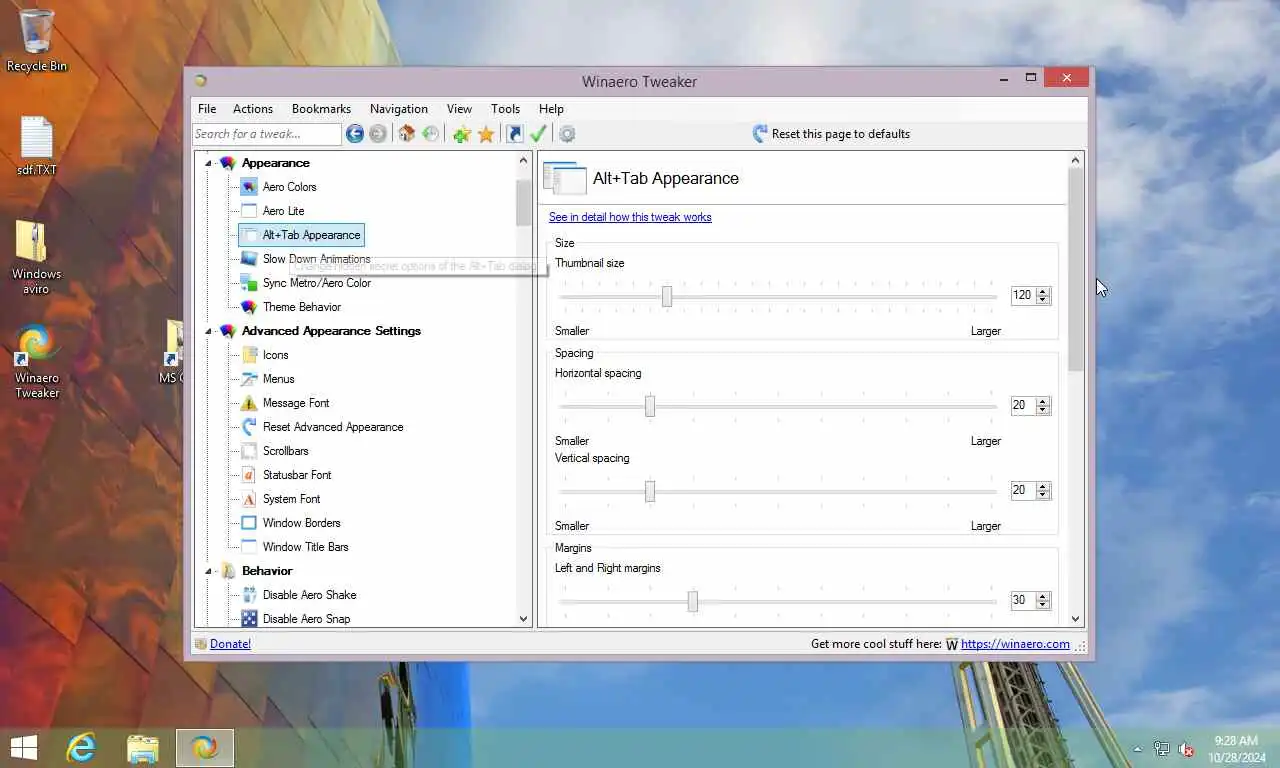The image size is (1280, 768).
Task: Select the sdf.TXT file on desktop
Action: point(37,146)
